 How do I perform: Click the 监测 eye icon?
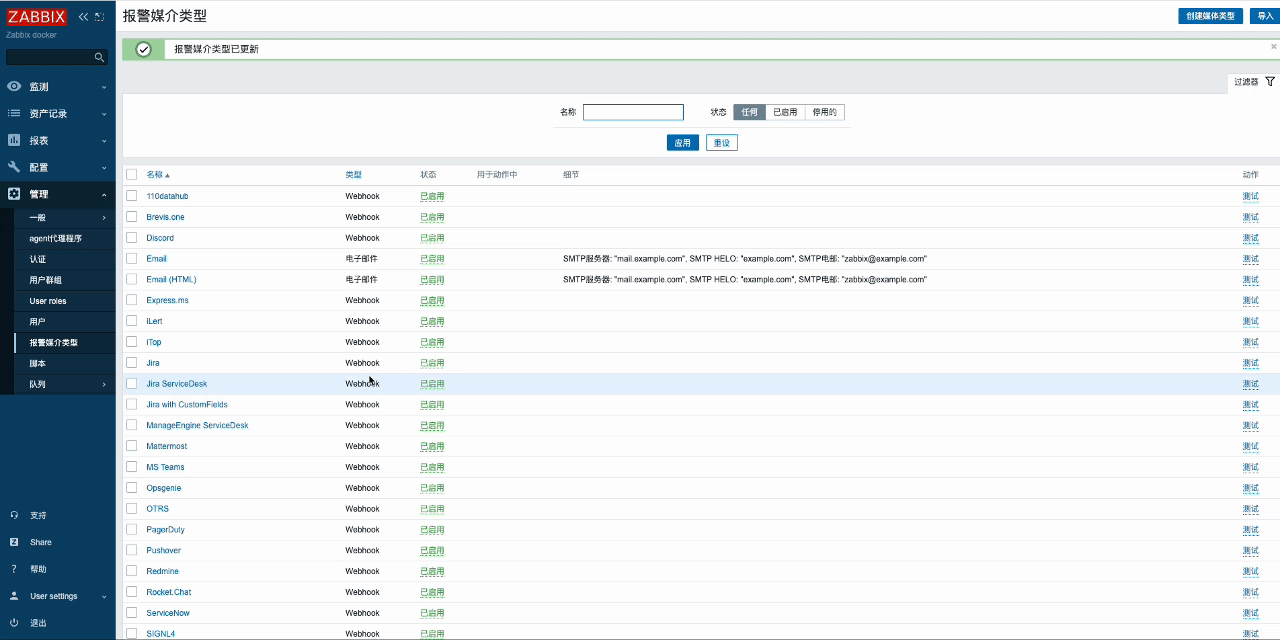(x=14, y=87)
